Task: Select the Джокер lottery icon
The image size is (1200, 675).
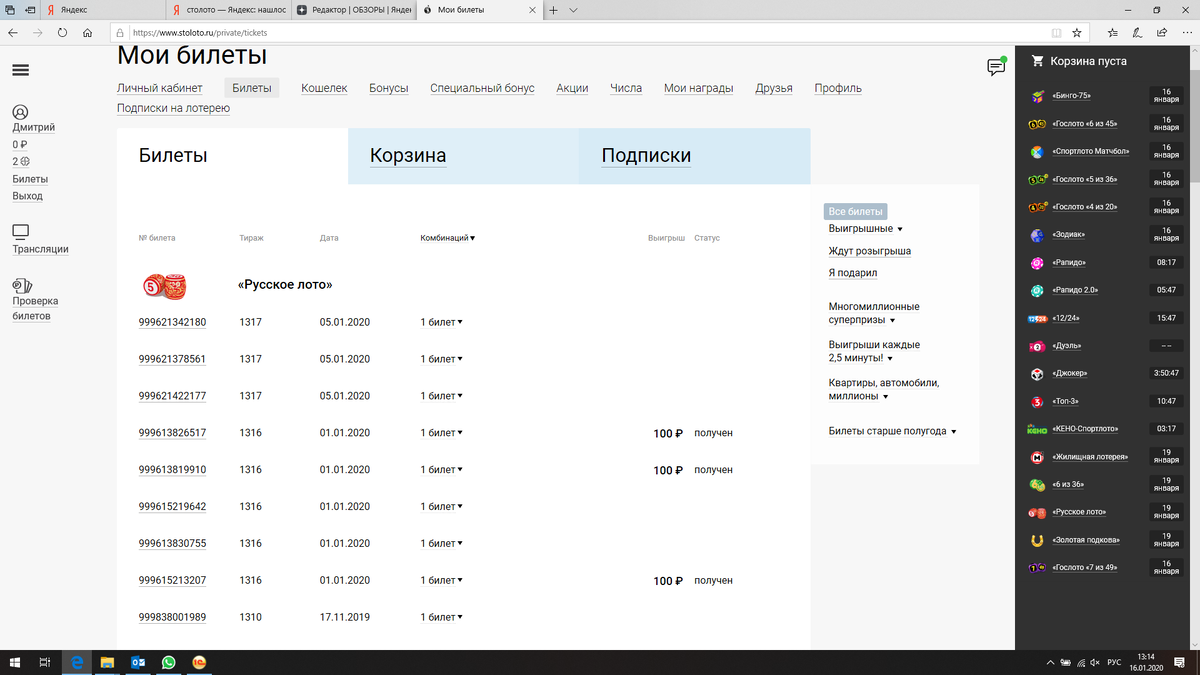Action: point(1037,374)
